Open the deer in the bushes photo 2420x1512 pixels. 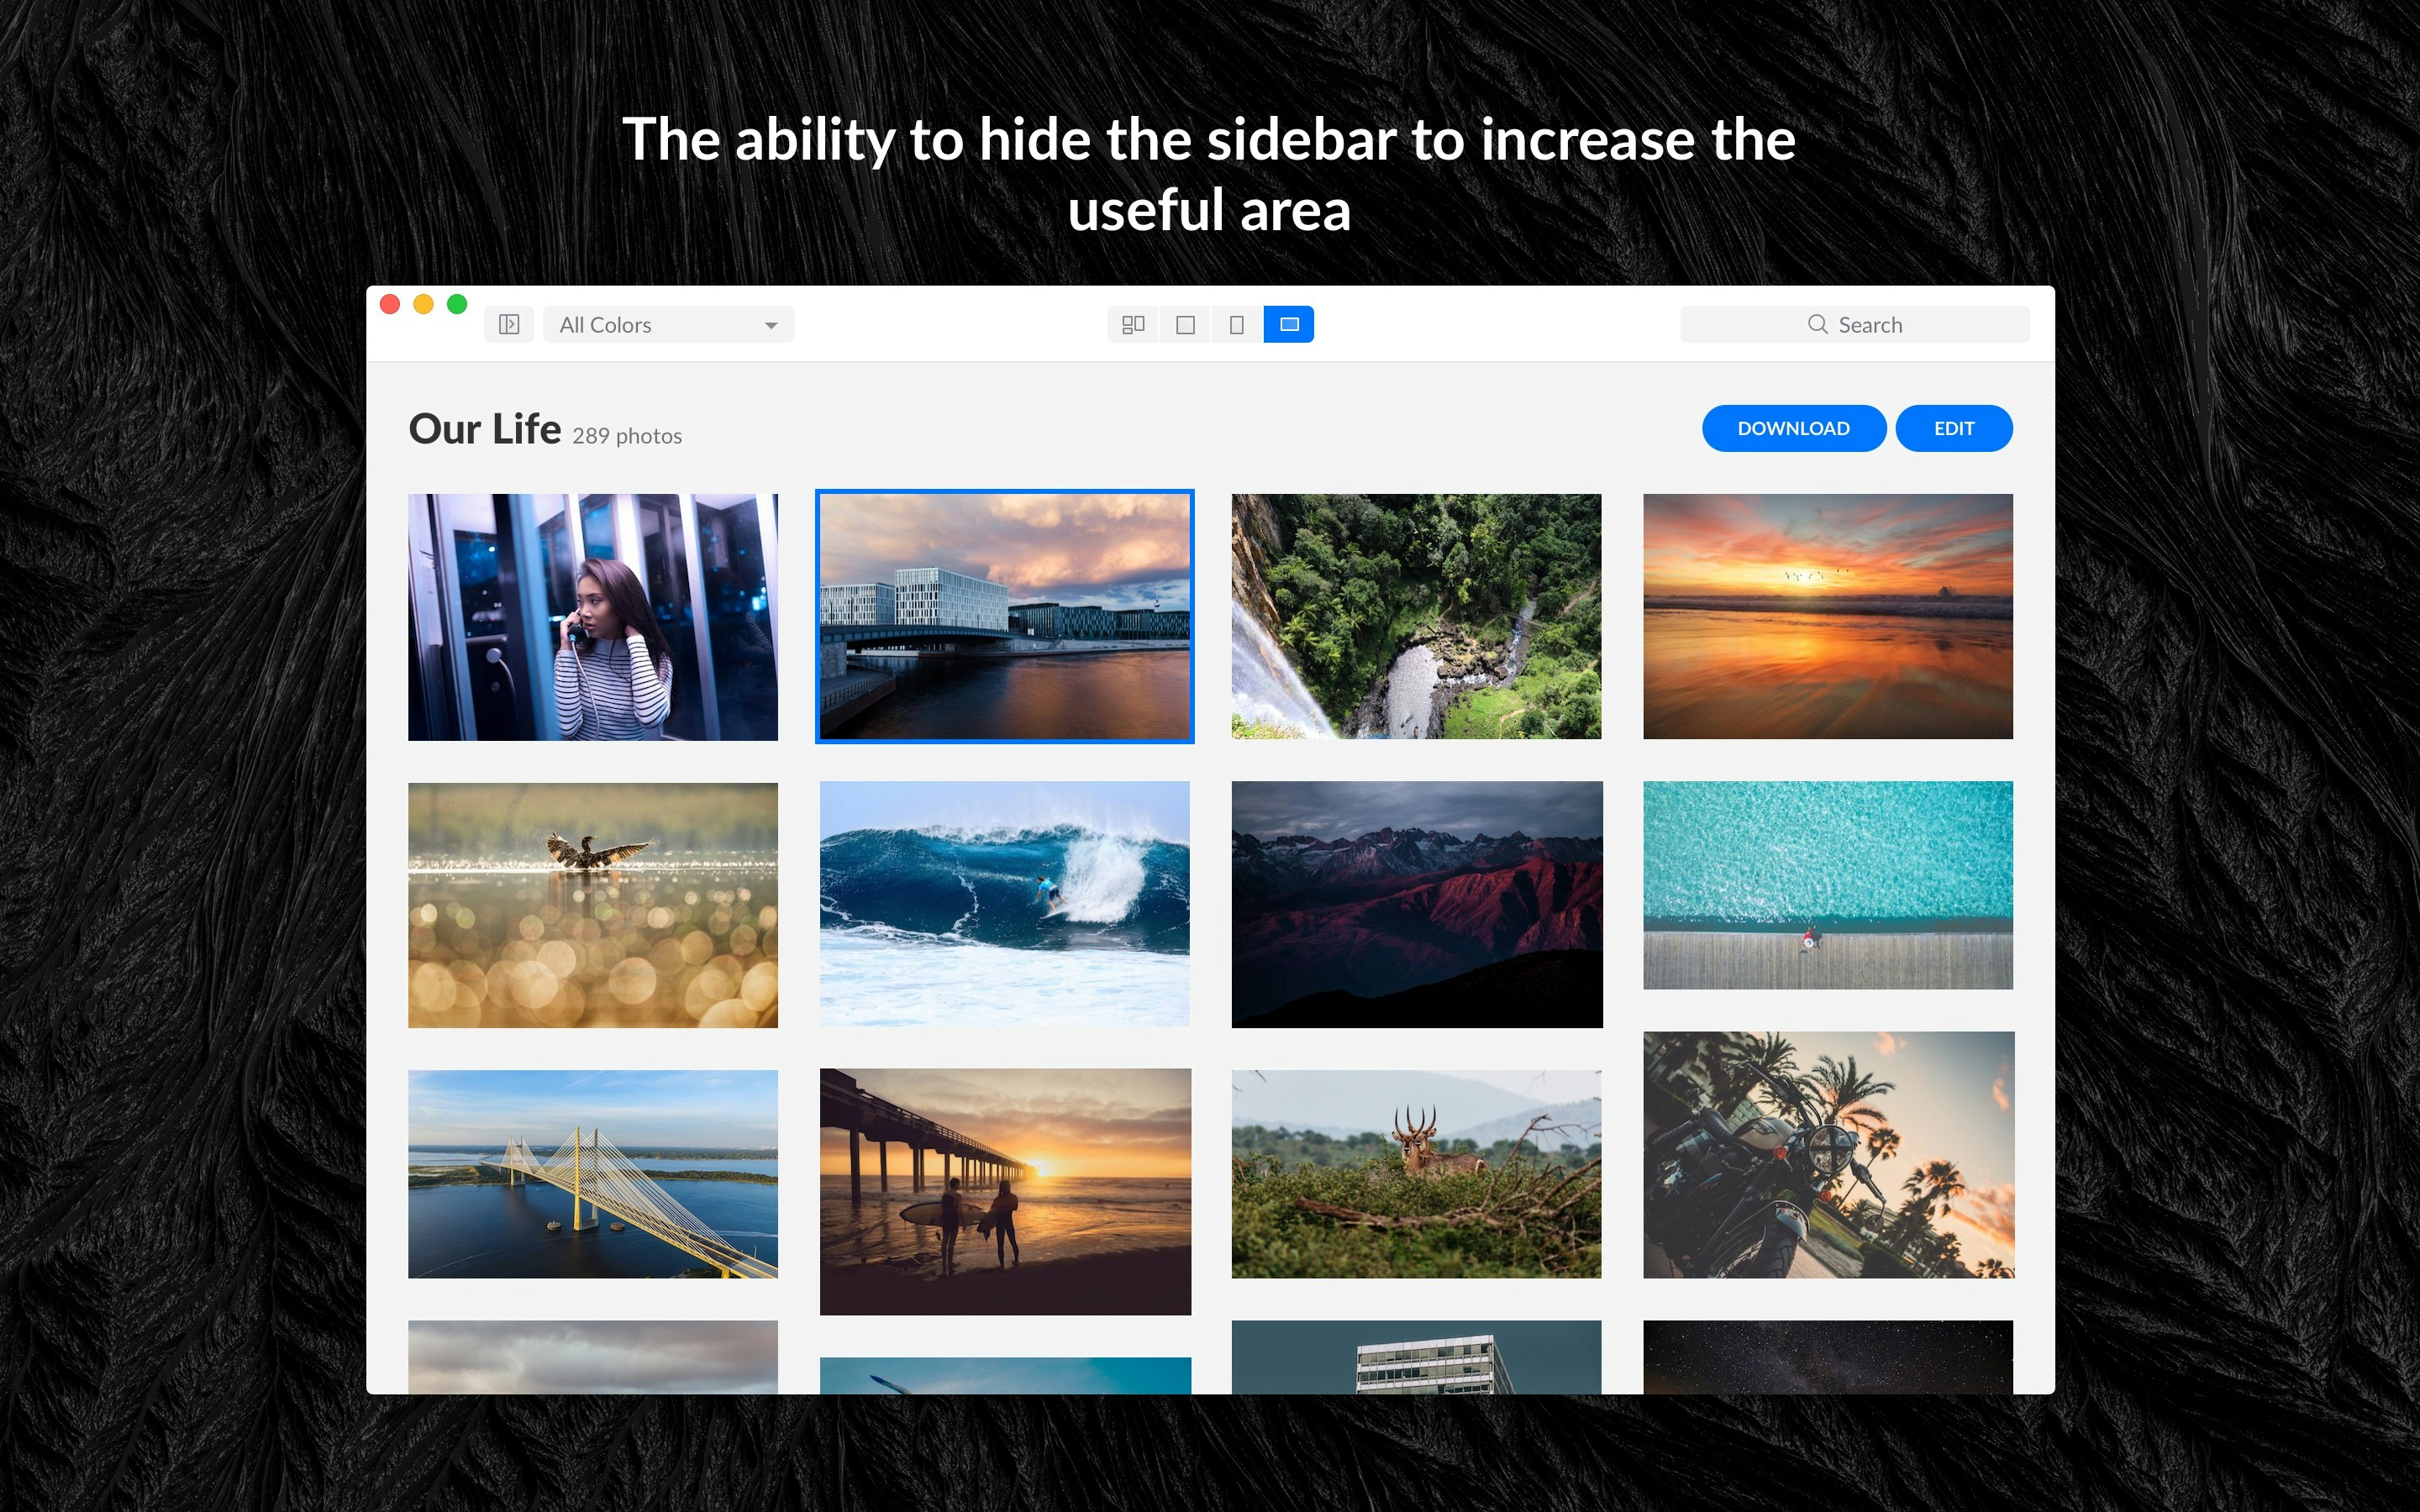click(1416, 1174)
